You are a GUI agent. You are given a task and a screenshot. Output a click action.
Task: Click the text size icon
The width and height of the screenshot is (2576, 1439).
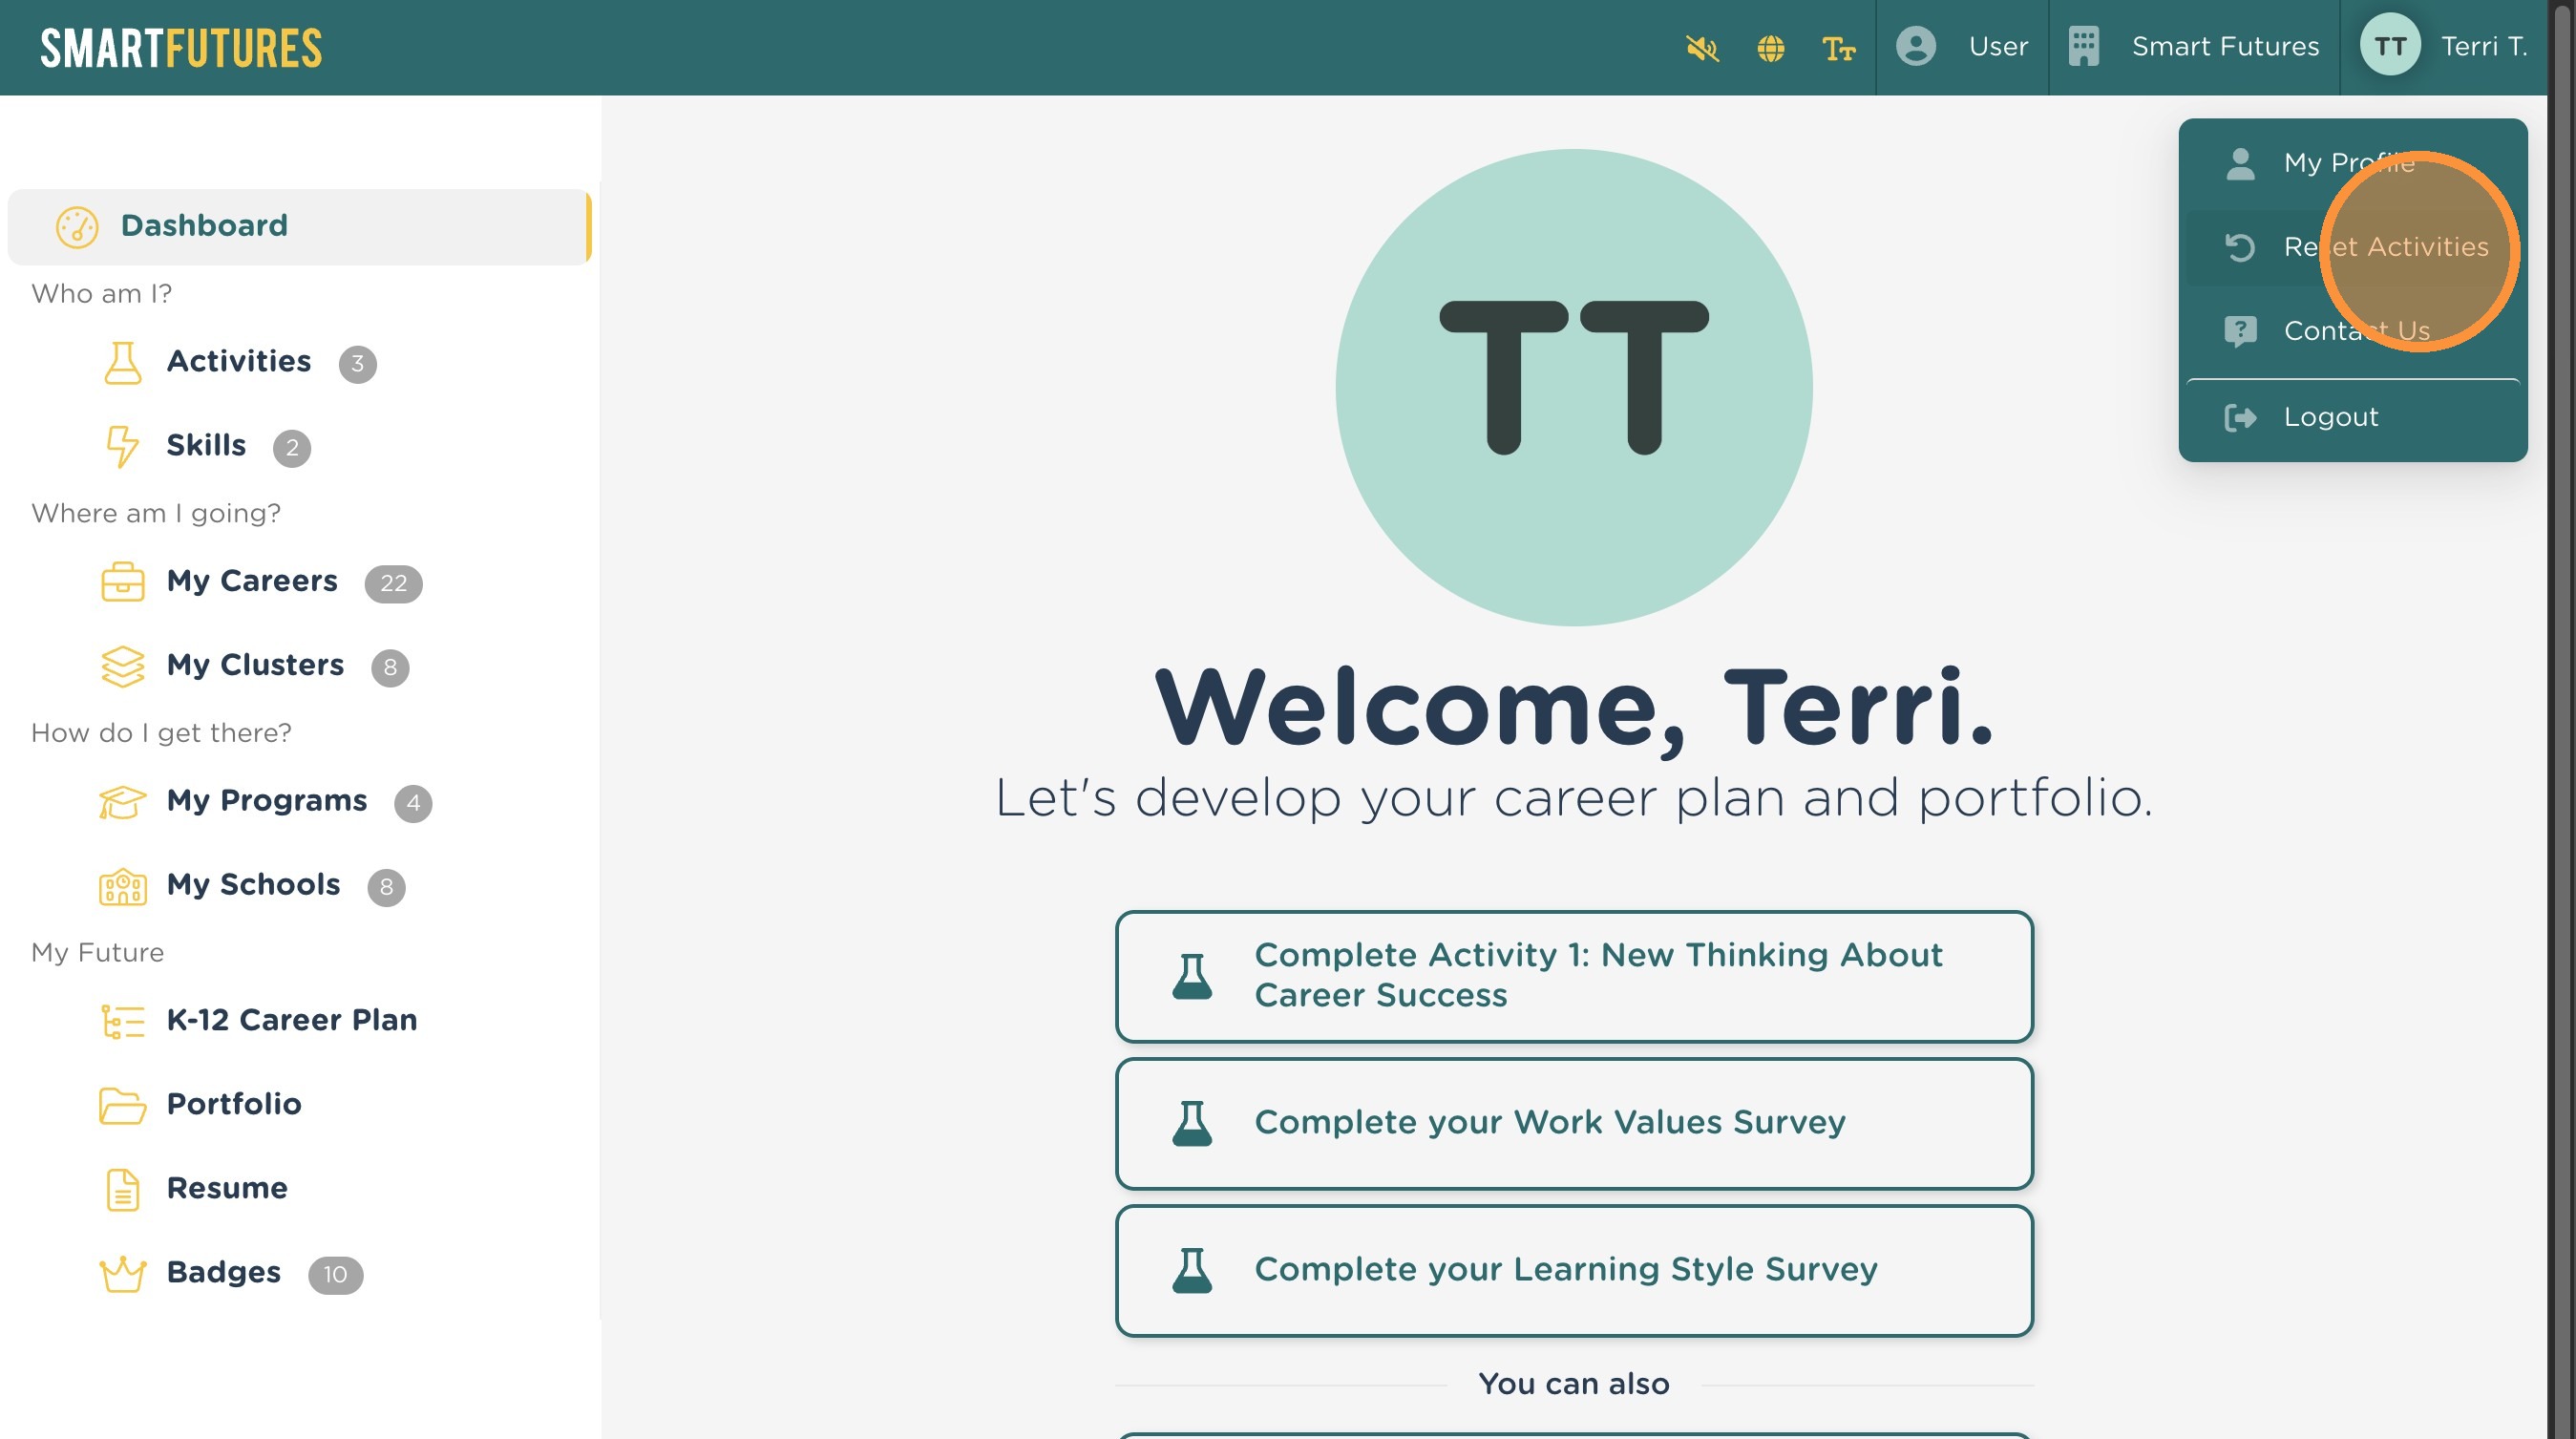(1837, 47)
